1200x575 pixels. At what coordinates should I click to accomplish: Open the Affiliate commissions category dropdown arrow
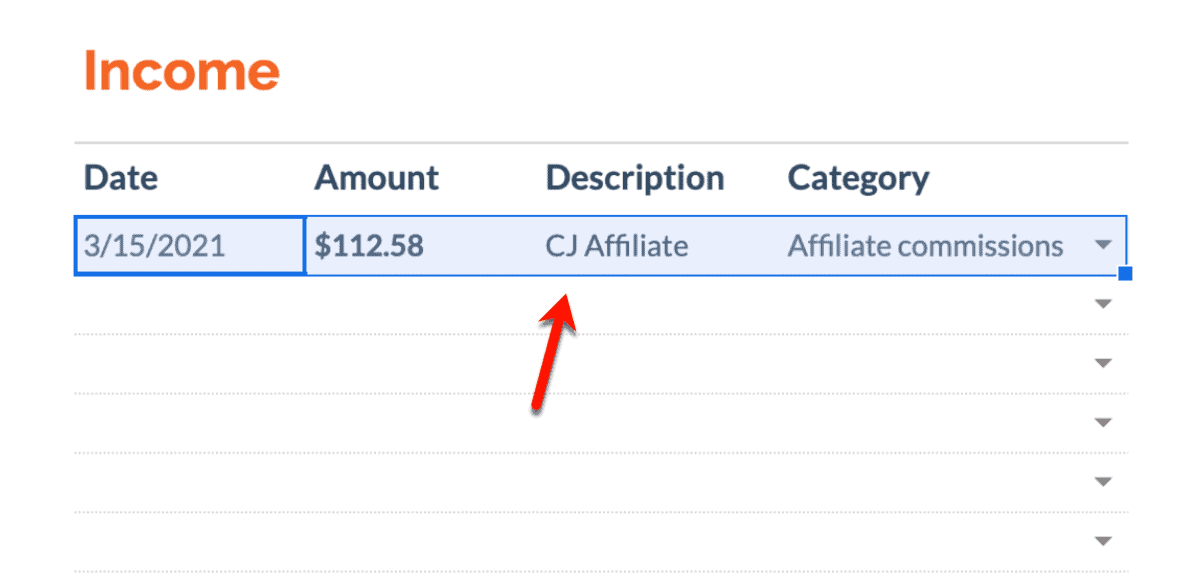click(1103, 245)
